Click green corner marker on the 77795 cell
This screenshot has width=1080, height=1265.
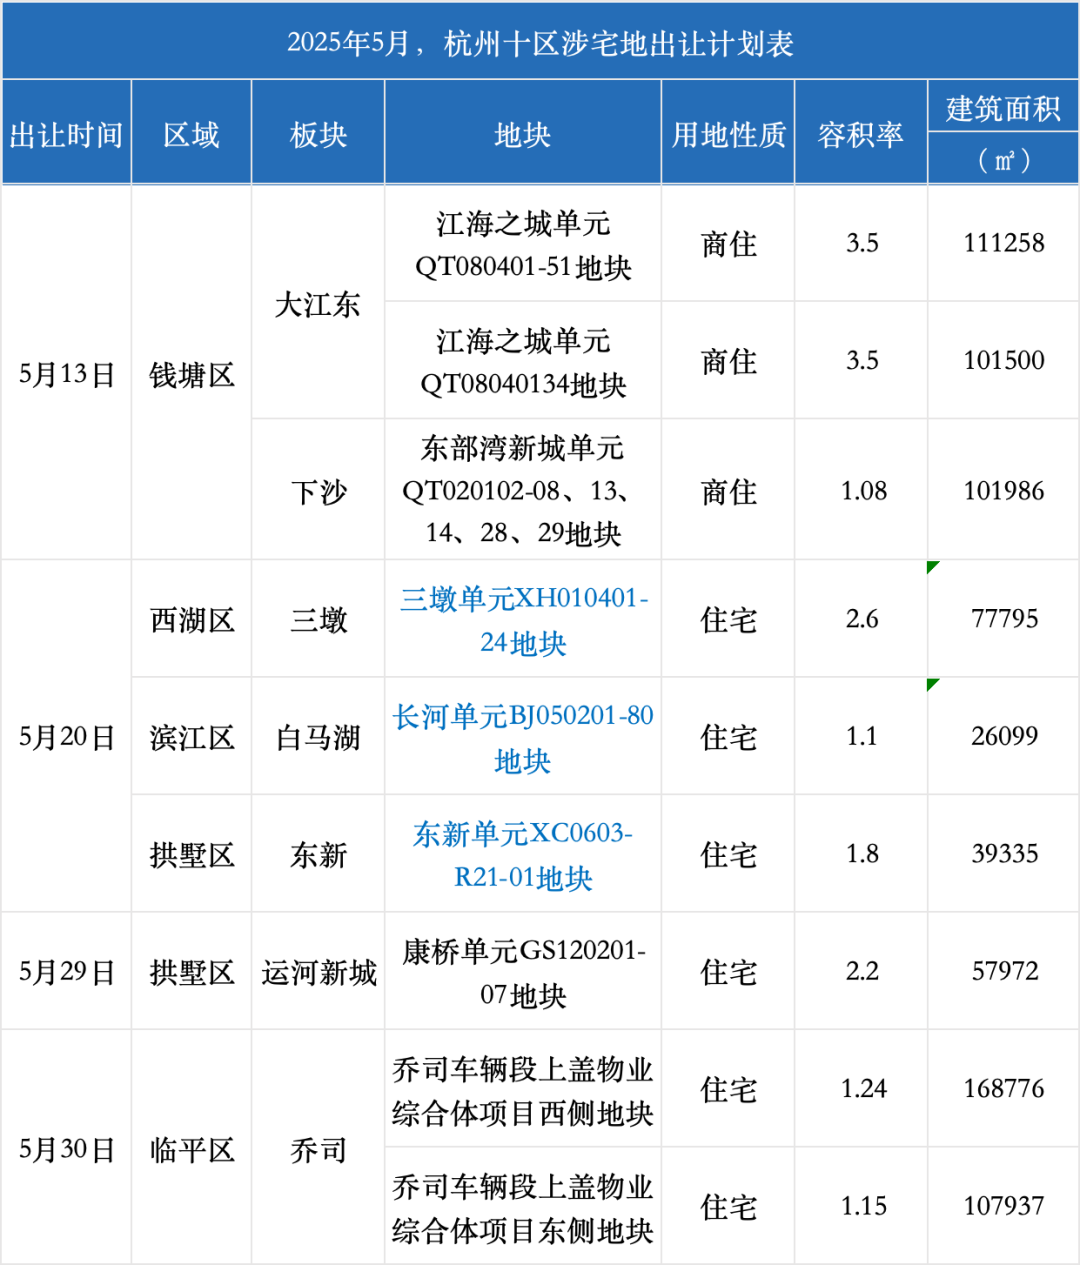[932, 567]
